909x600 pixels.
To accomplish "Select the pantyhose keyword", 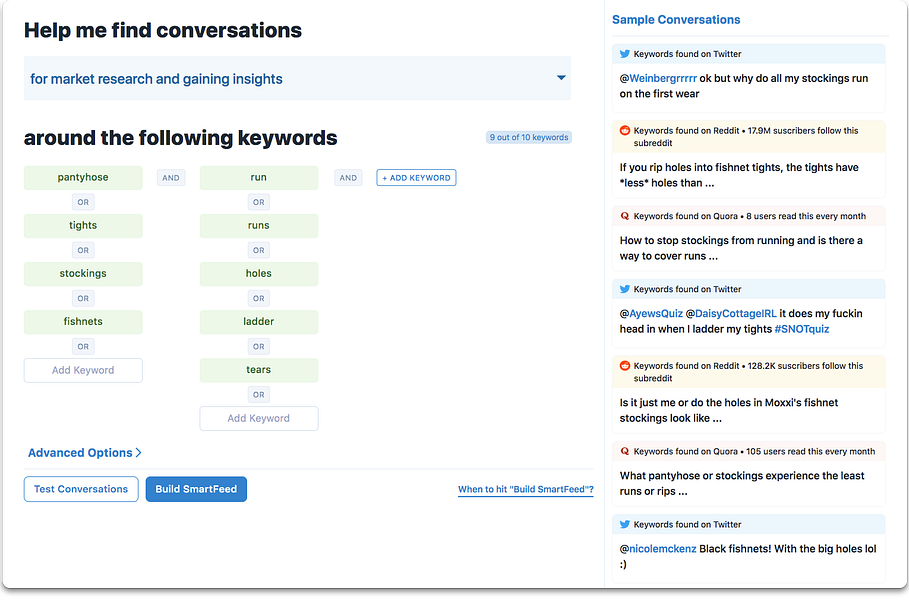I will point(83,177).
